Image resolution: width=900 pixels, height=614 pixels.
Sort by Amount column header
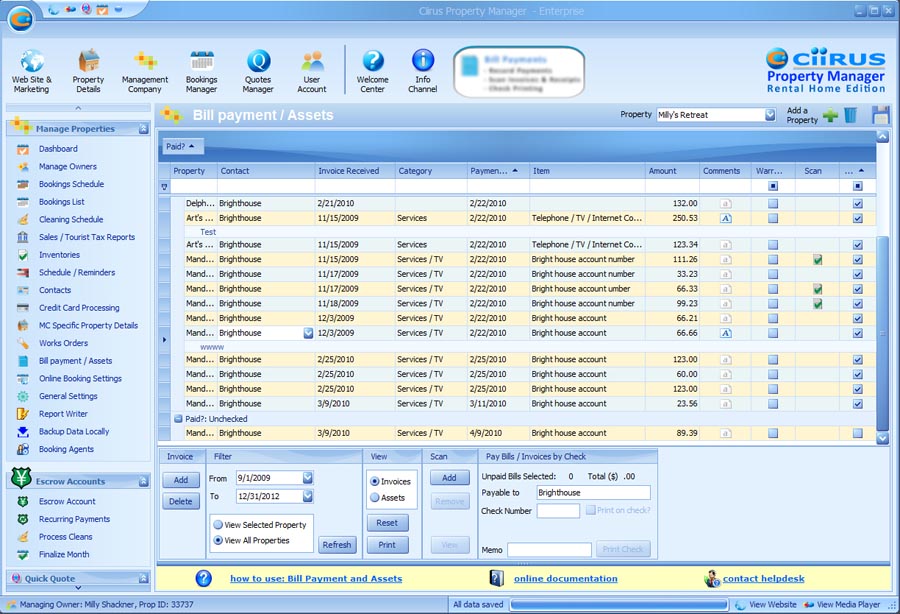coord(672,171)
